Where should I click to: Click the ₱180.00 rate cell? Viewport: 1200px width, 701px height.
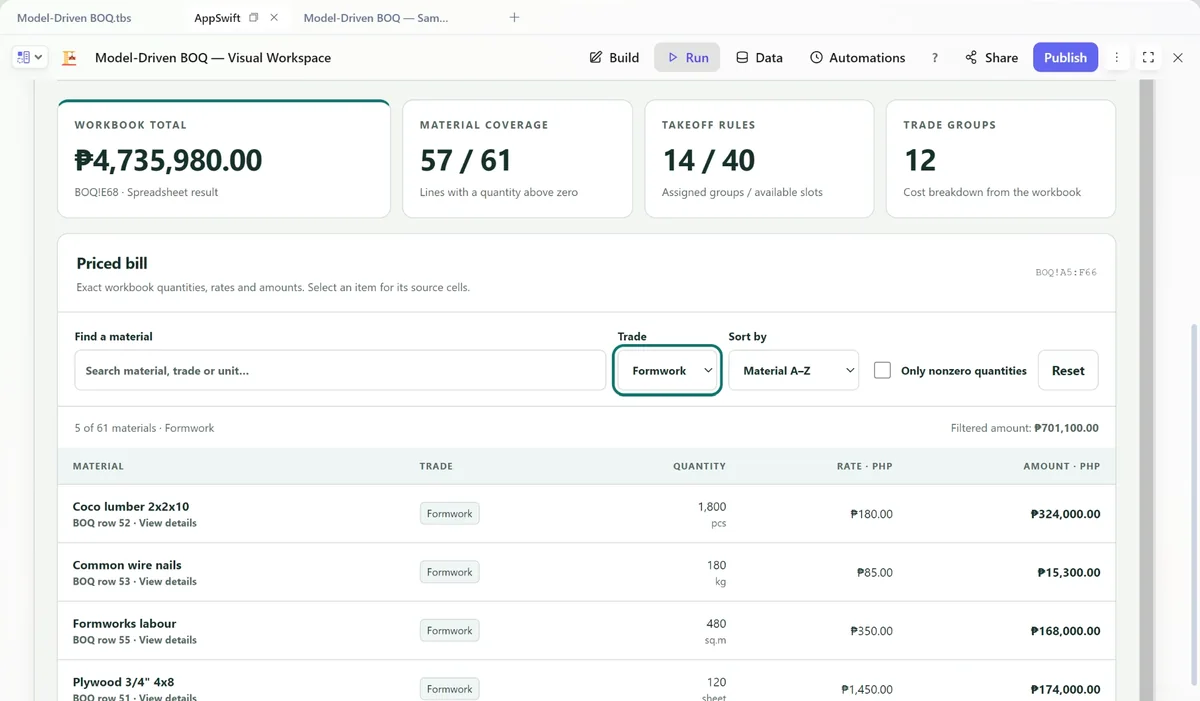click(871, 514)
